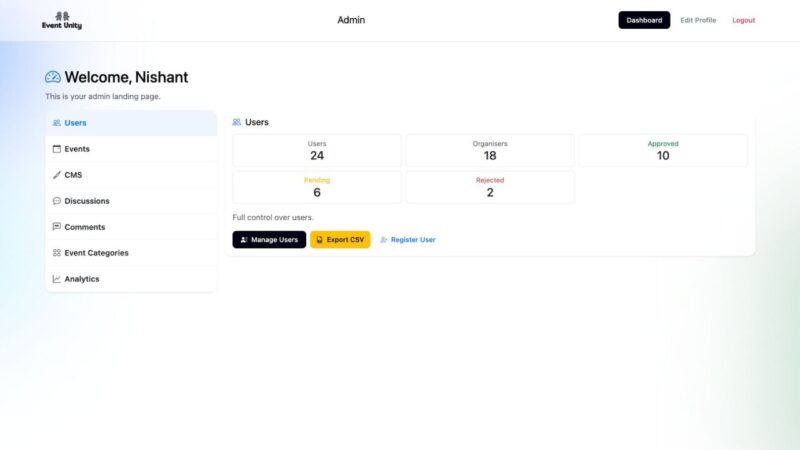
Task: Click the grid icon beside Event Categories
Action: pos(57,253)
